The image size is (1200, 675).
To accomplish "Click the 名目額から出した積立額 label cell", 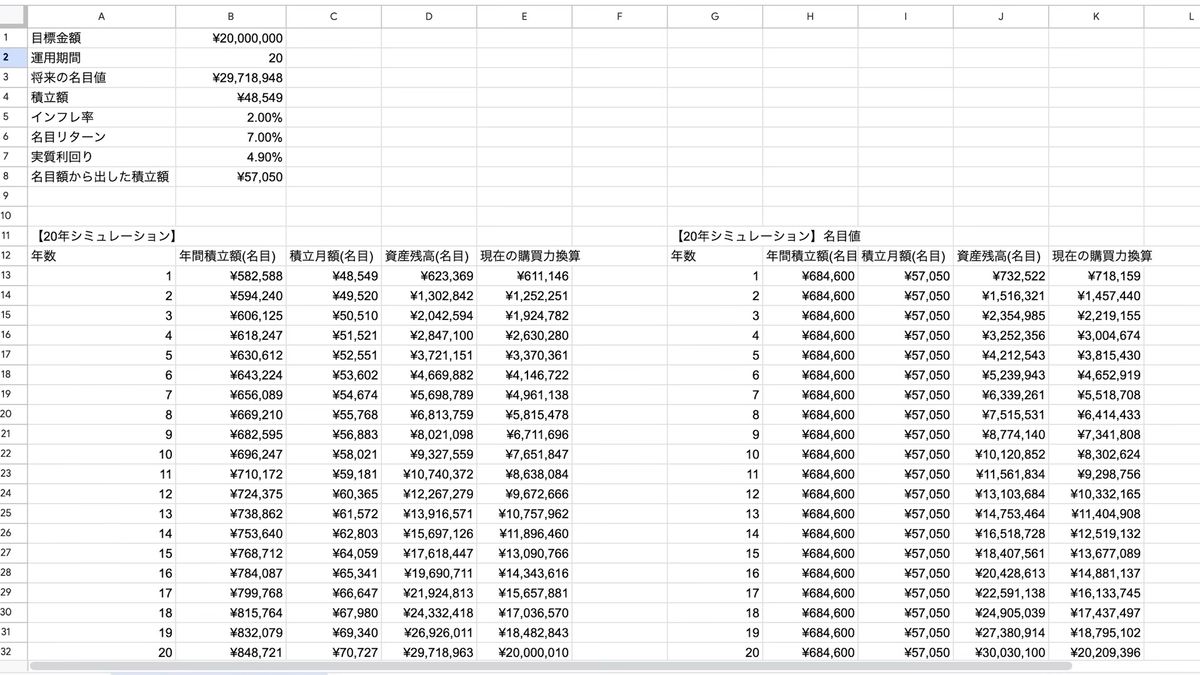I will click(100, 176).
